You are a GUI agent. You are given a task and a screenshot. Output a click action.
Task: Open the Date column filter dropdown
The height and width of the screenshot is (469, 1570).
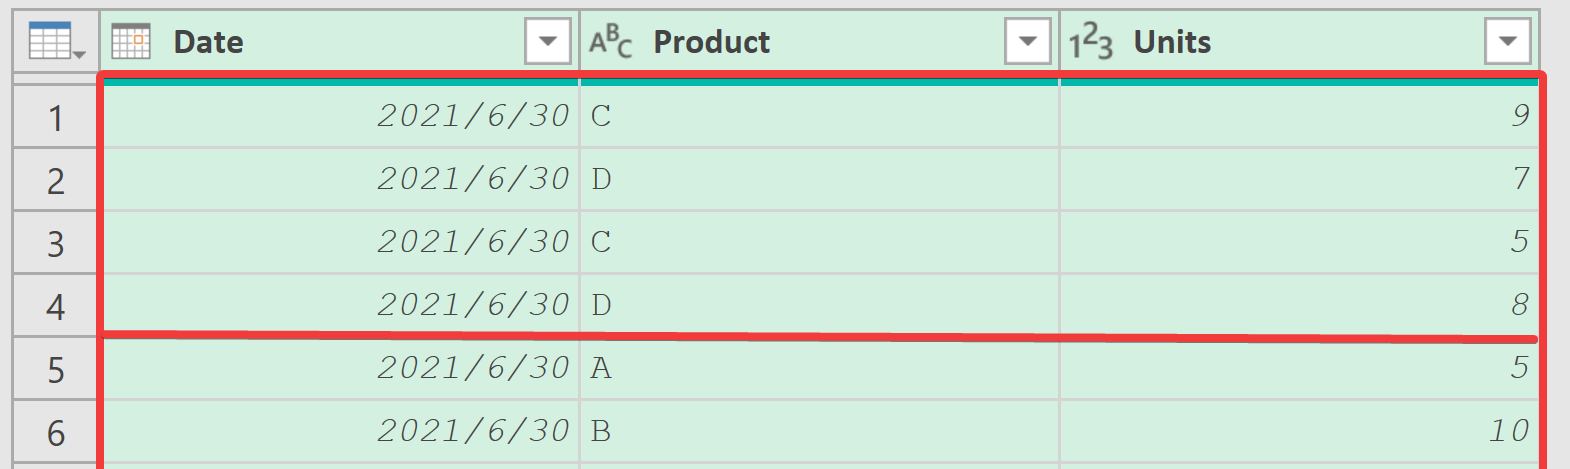pyautogui.click(x=547, y=42)
